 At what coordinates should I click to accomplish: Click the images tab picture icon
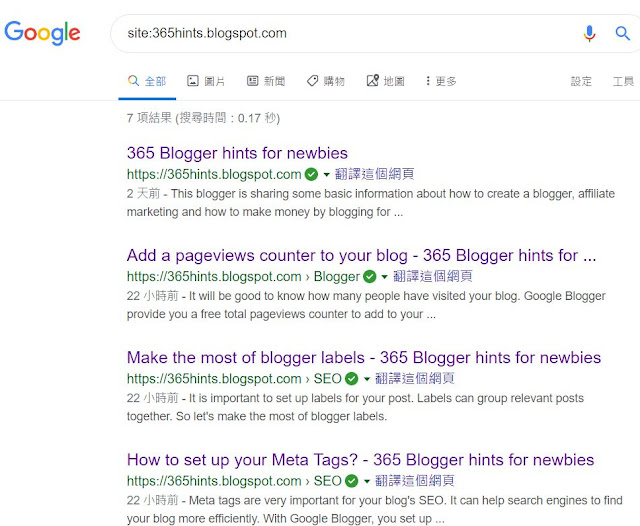[x=193, y=81]
